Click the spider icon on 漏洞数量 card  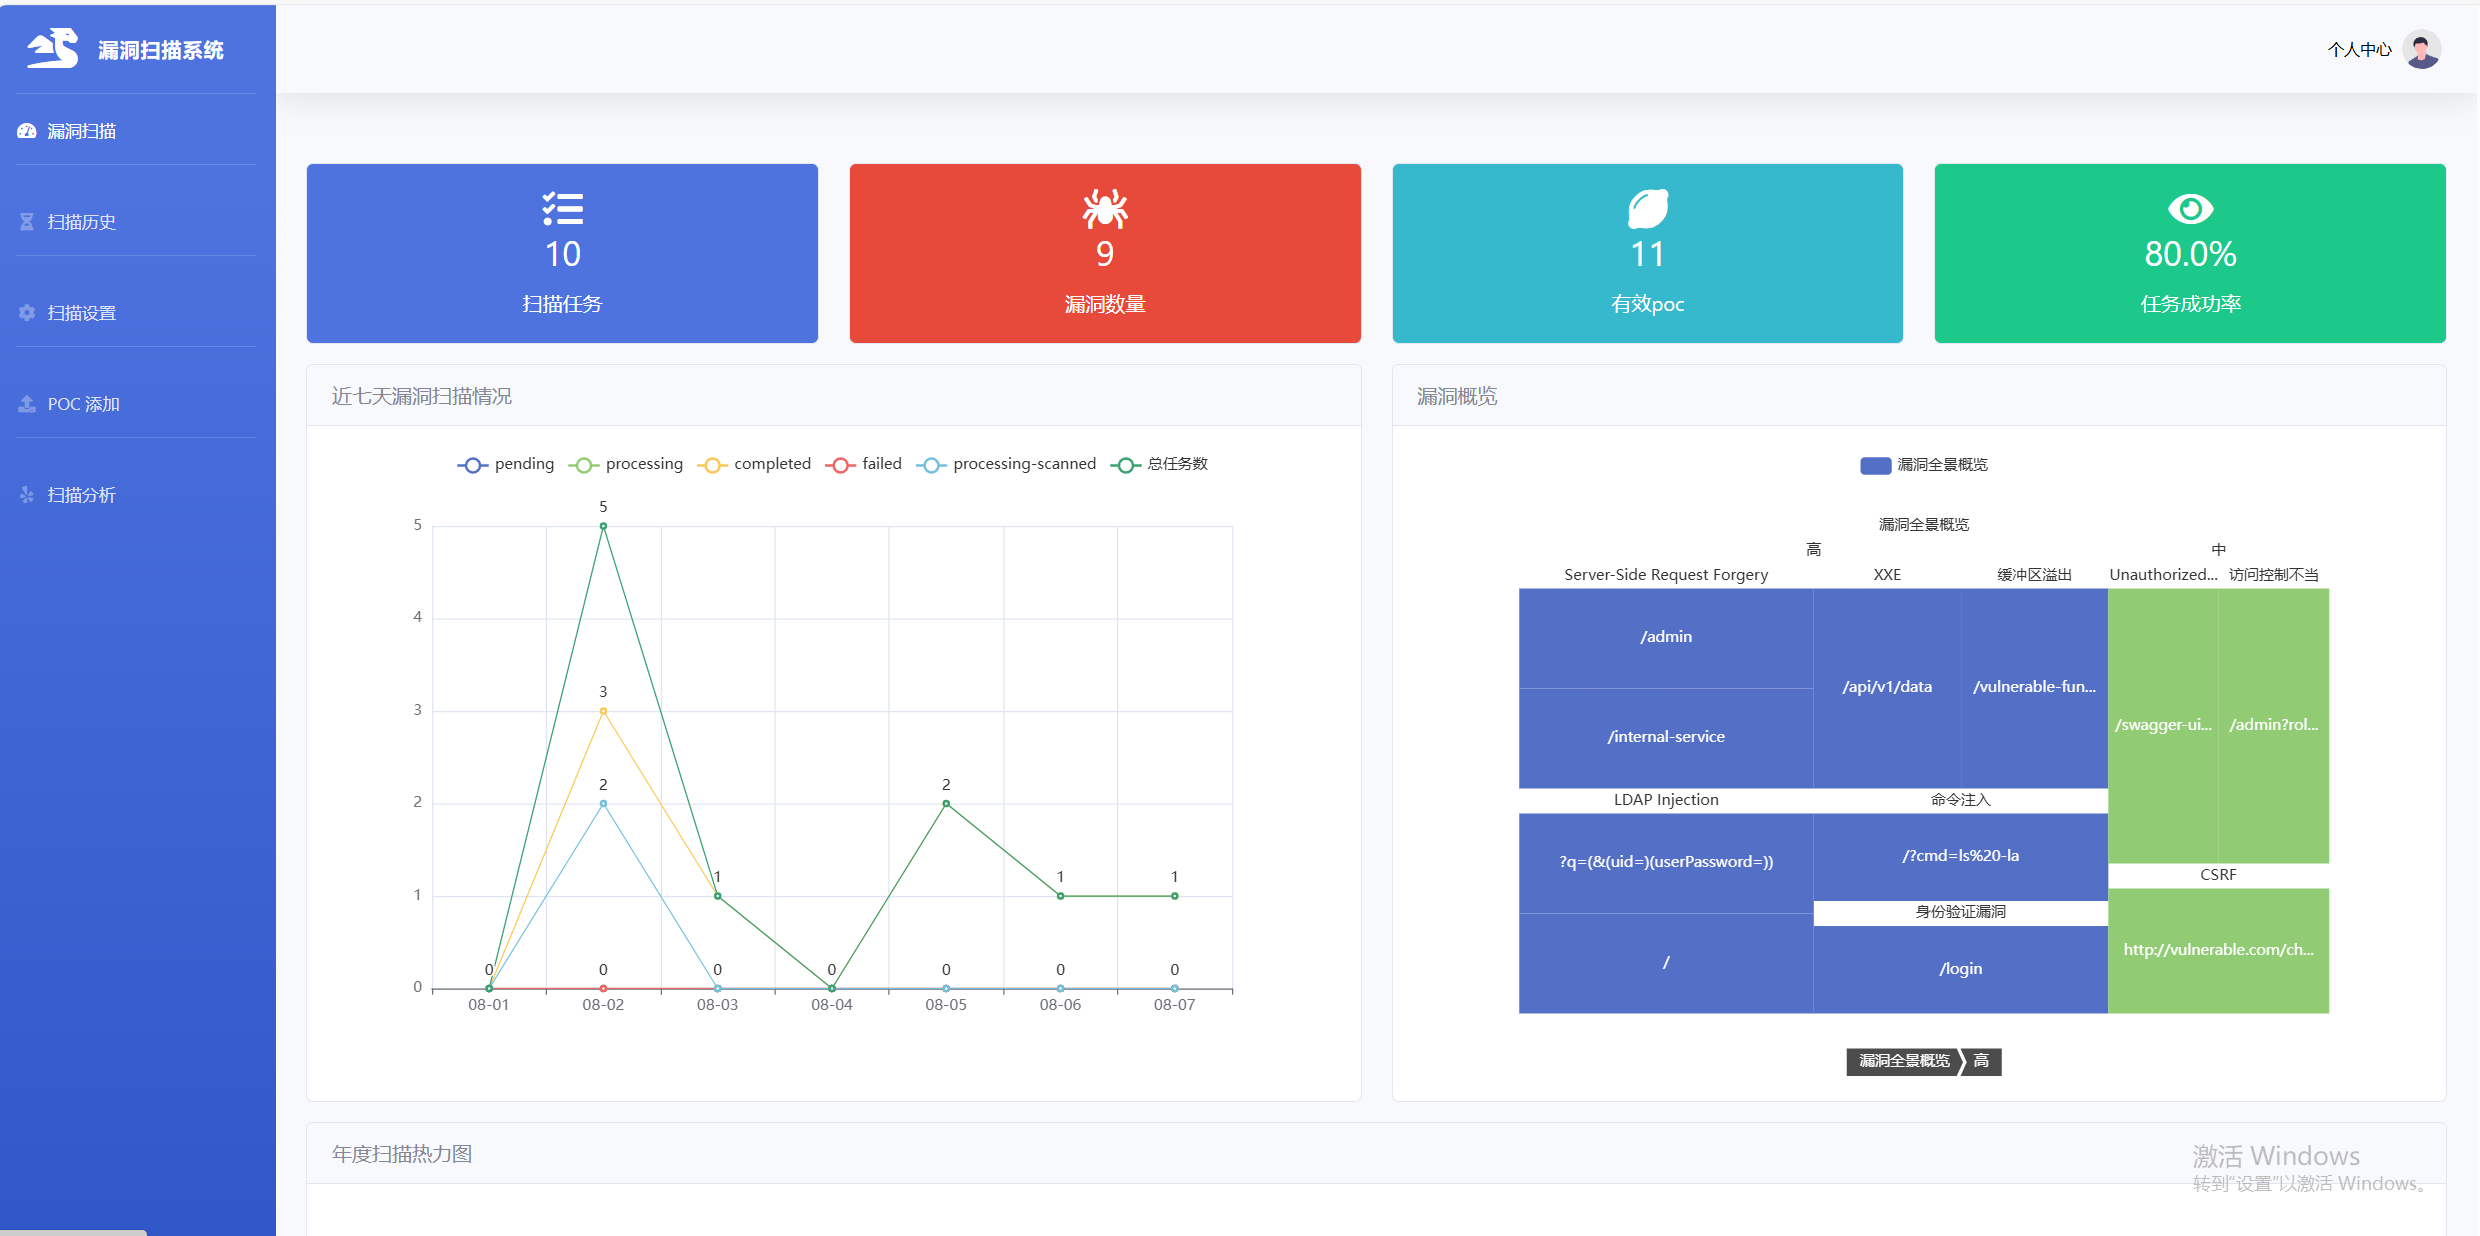(x=1105, y=209)
